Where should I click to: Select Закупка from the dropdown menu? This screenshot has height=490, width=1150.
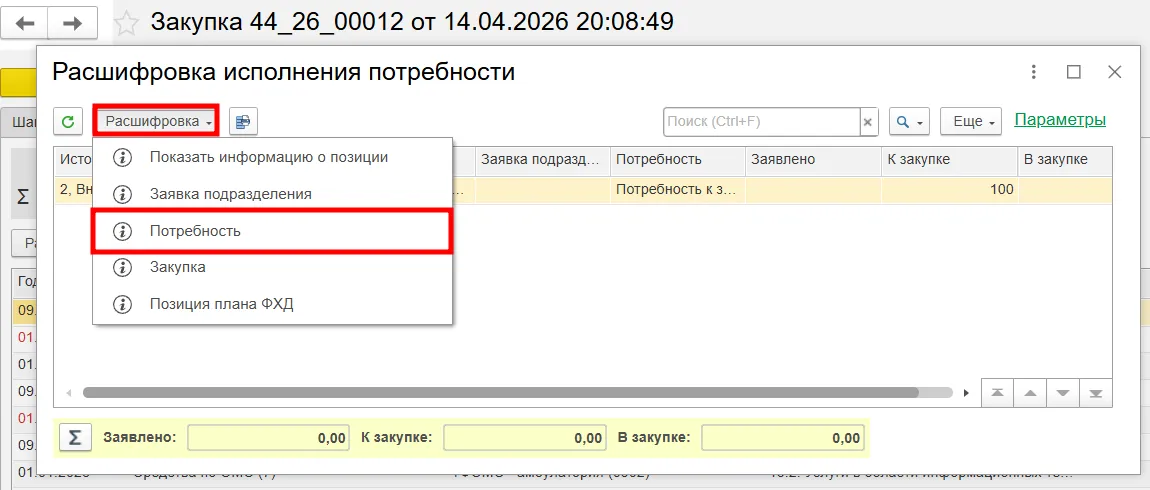click(272, 267)
